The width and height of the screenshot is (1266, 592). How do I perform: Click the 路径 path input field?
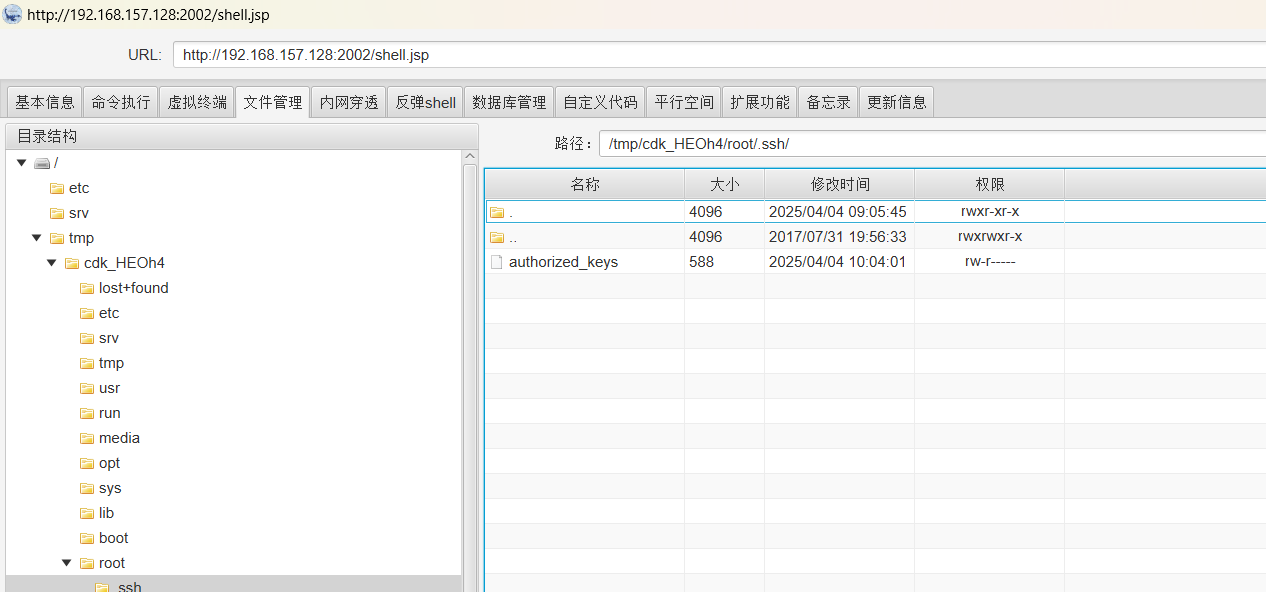pyautogui.click(x=932, y=143)
